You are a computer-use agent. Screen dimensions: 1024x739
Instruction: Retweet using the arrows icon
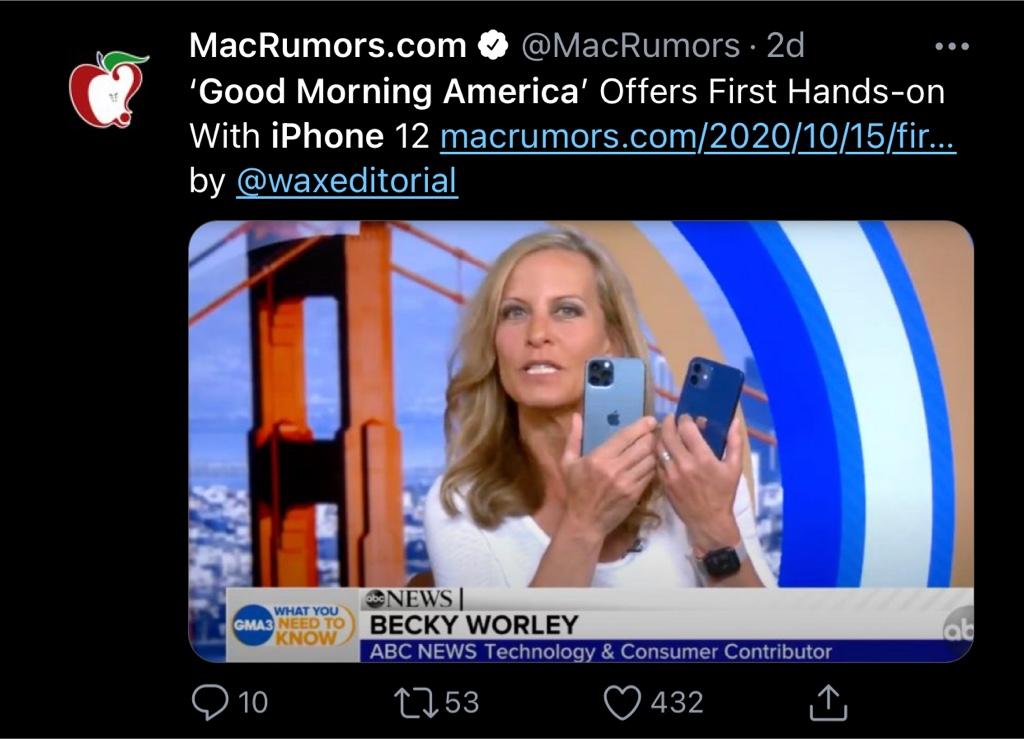pos(417,702)
